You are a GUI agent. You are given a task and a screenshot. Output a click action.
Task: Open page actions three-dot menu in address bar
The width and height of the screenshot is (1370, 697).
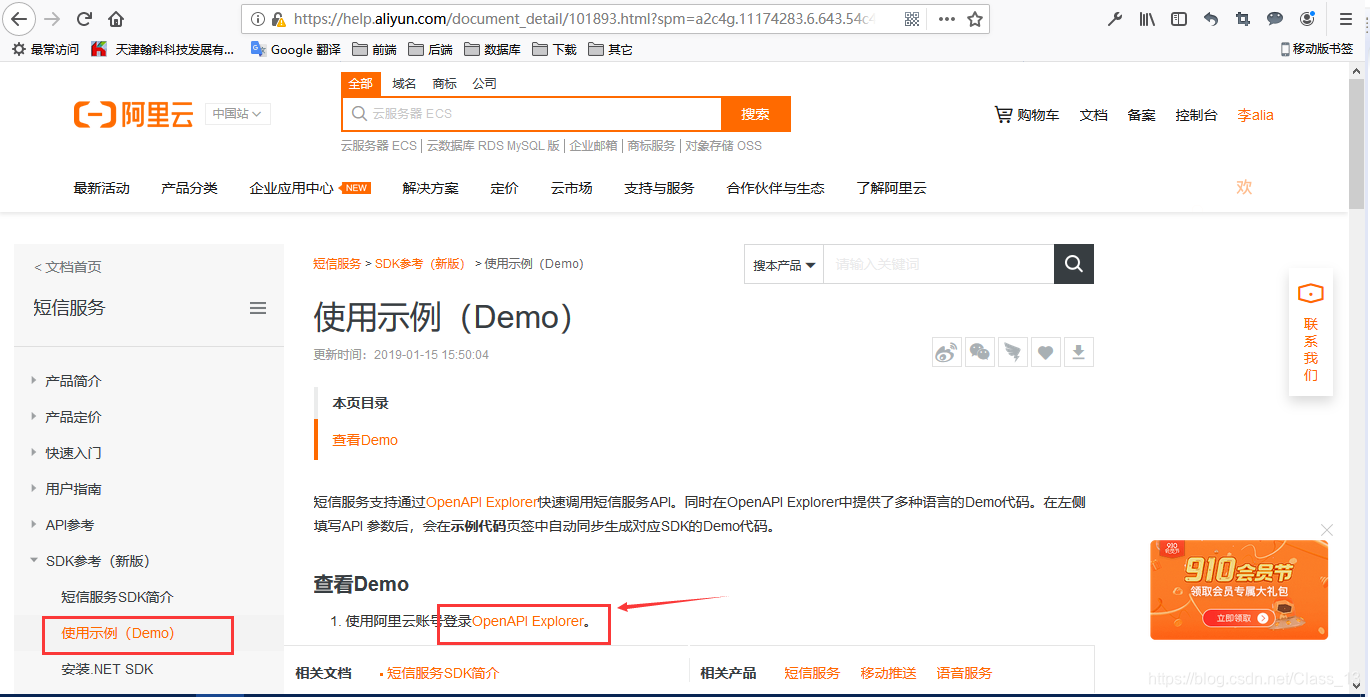tap(946, 19)
